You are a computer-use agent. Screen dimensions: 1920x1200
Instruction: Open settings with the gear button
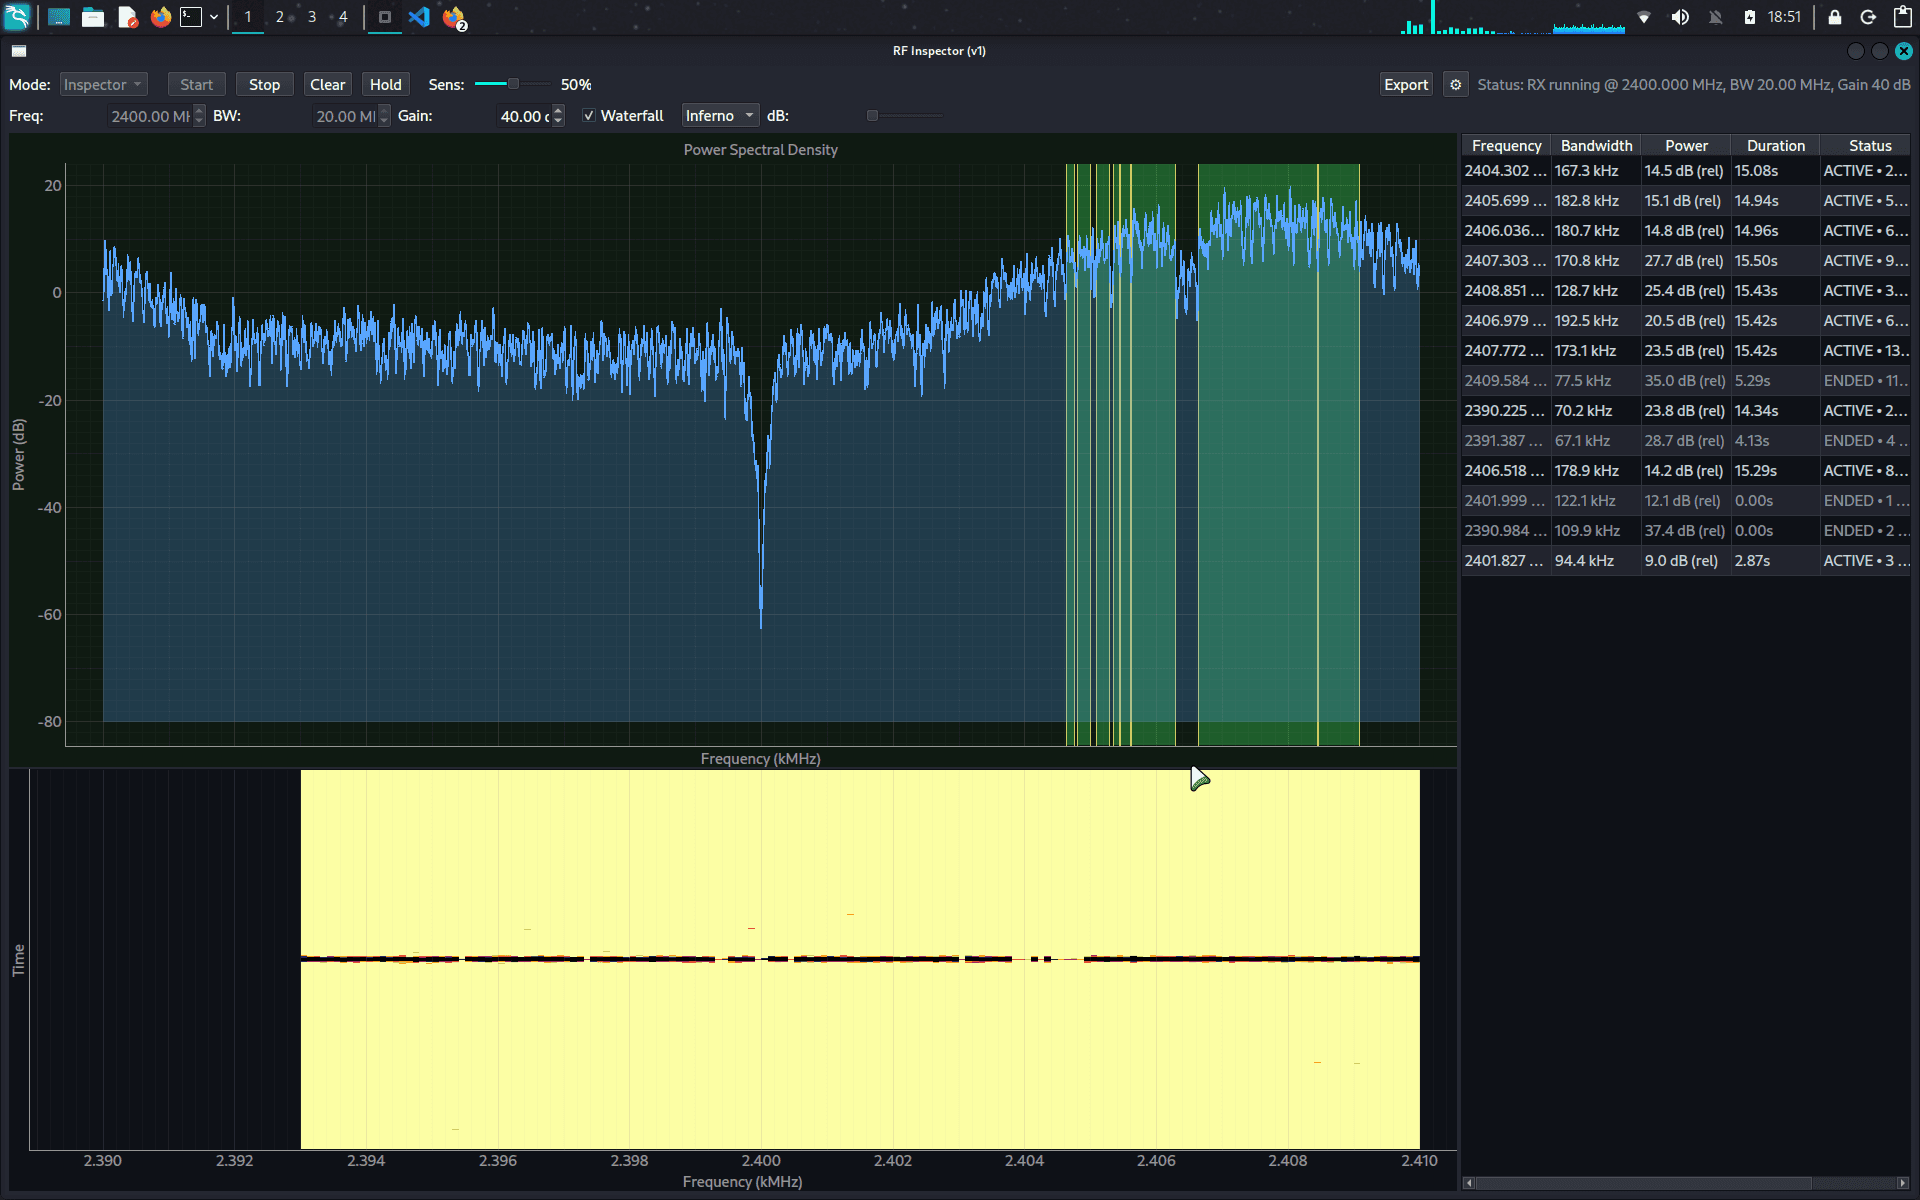tap(1455, 85)
